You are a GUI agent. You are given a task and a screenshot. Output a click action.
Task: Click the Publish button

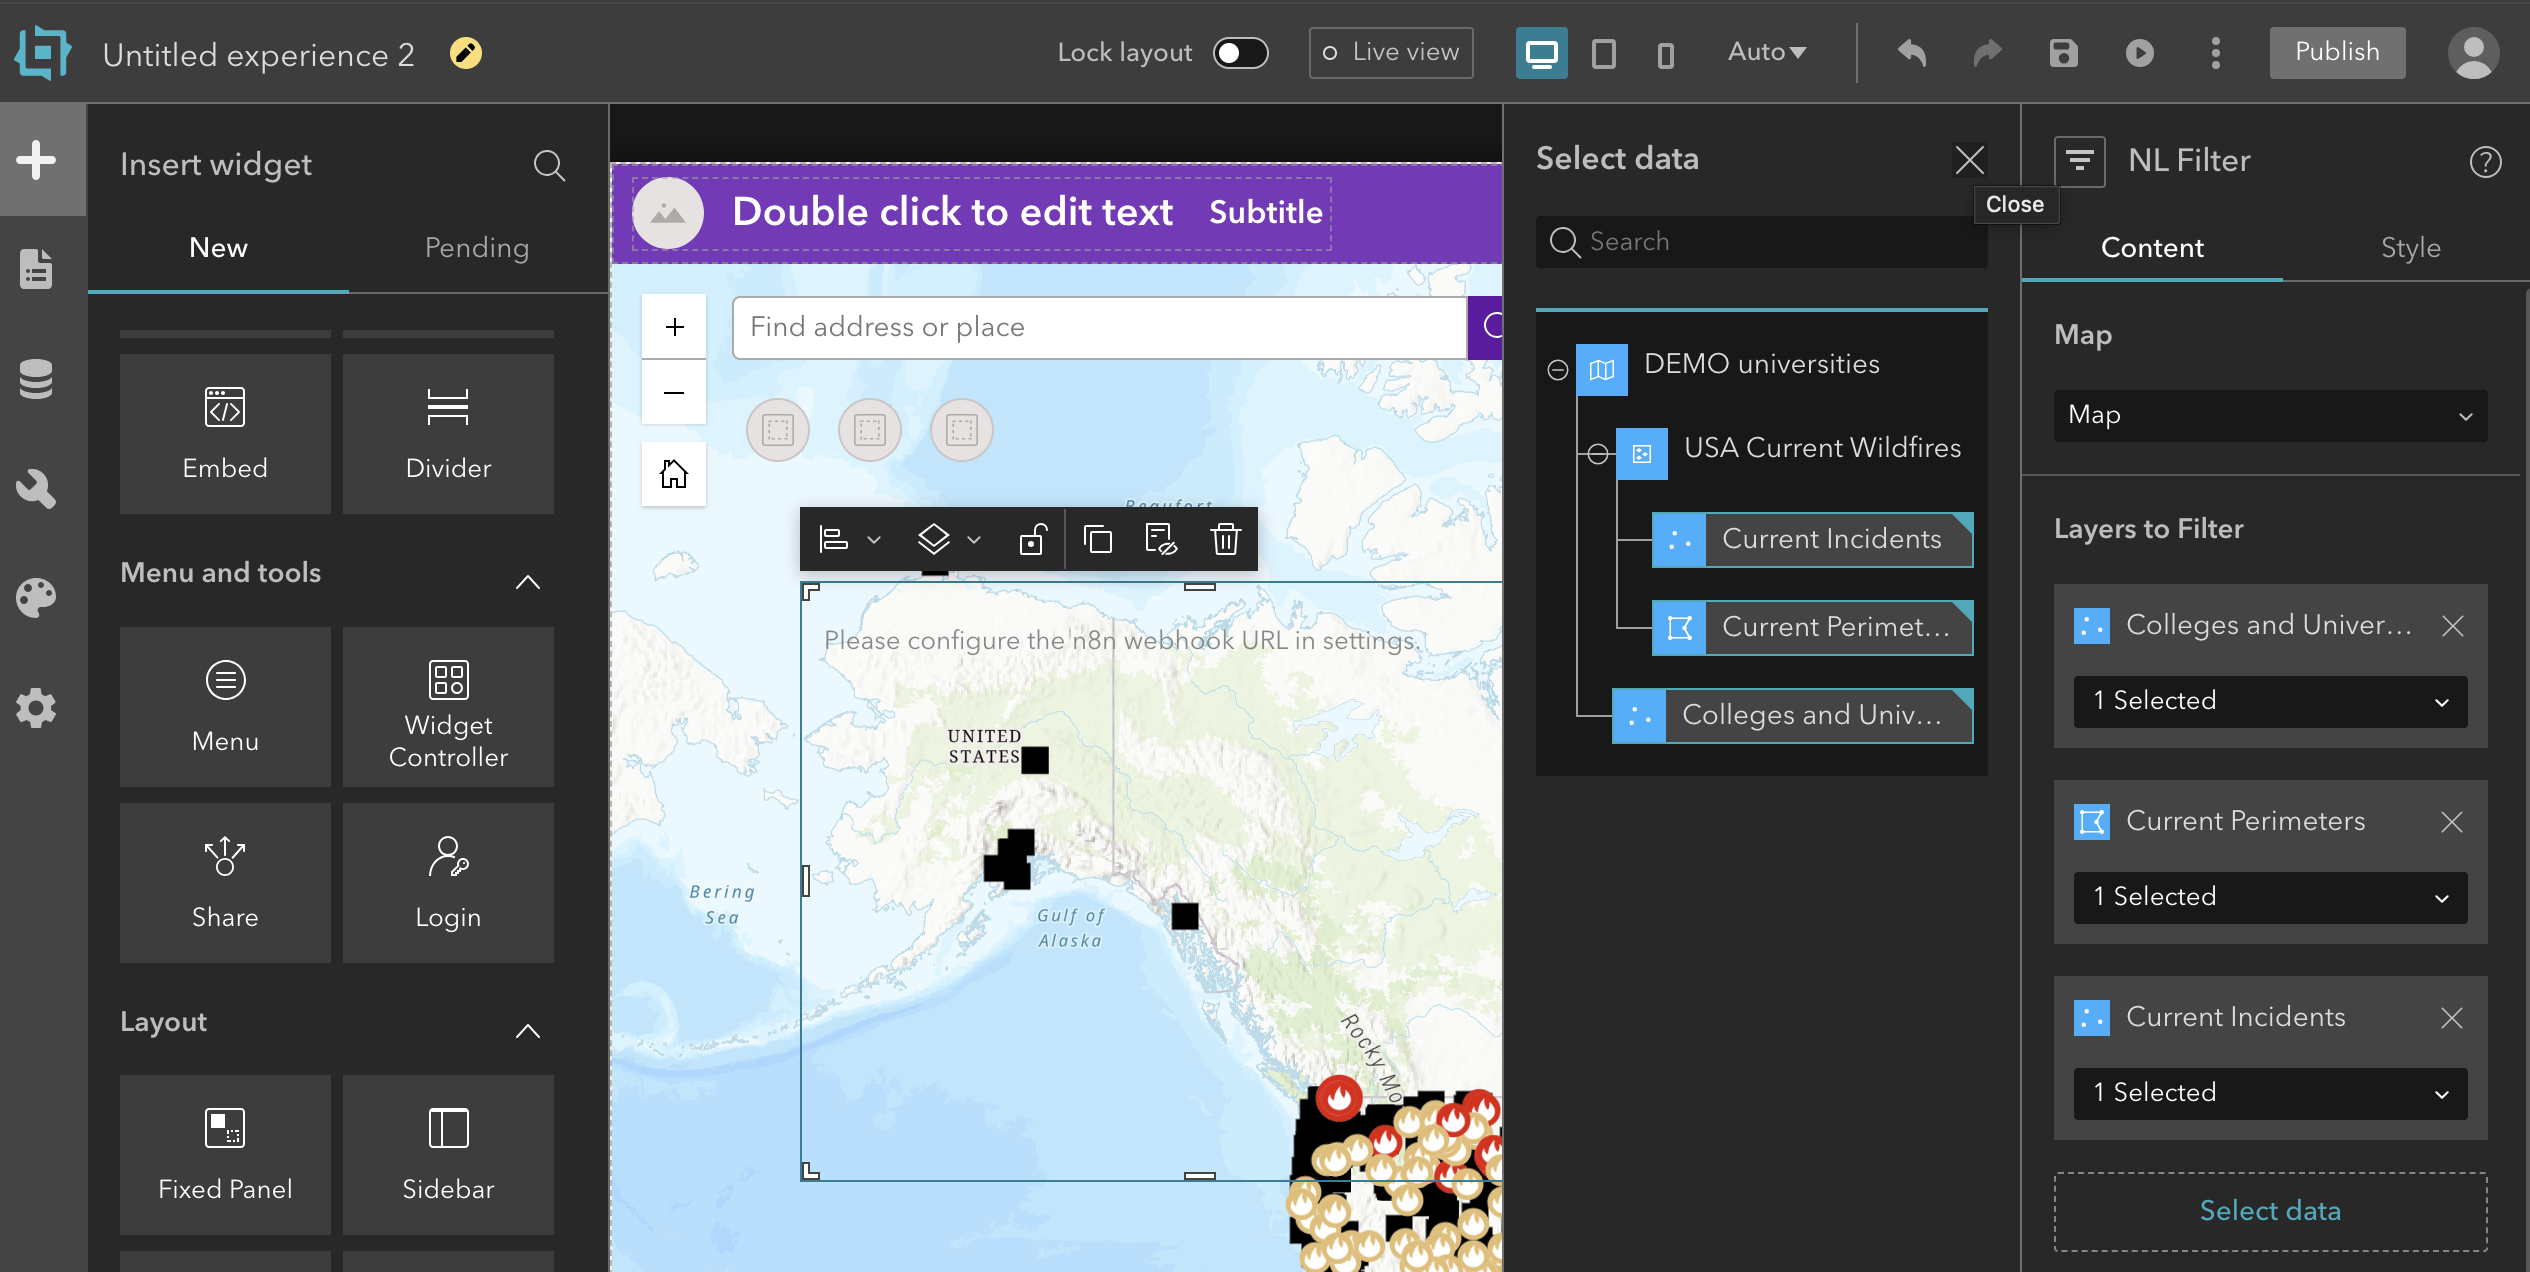coord(2337,52)
